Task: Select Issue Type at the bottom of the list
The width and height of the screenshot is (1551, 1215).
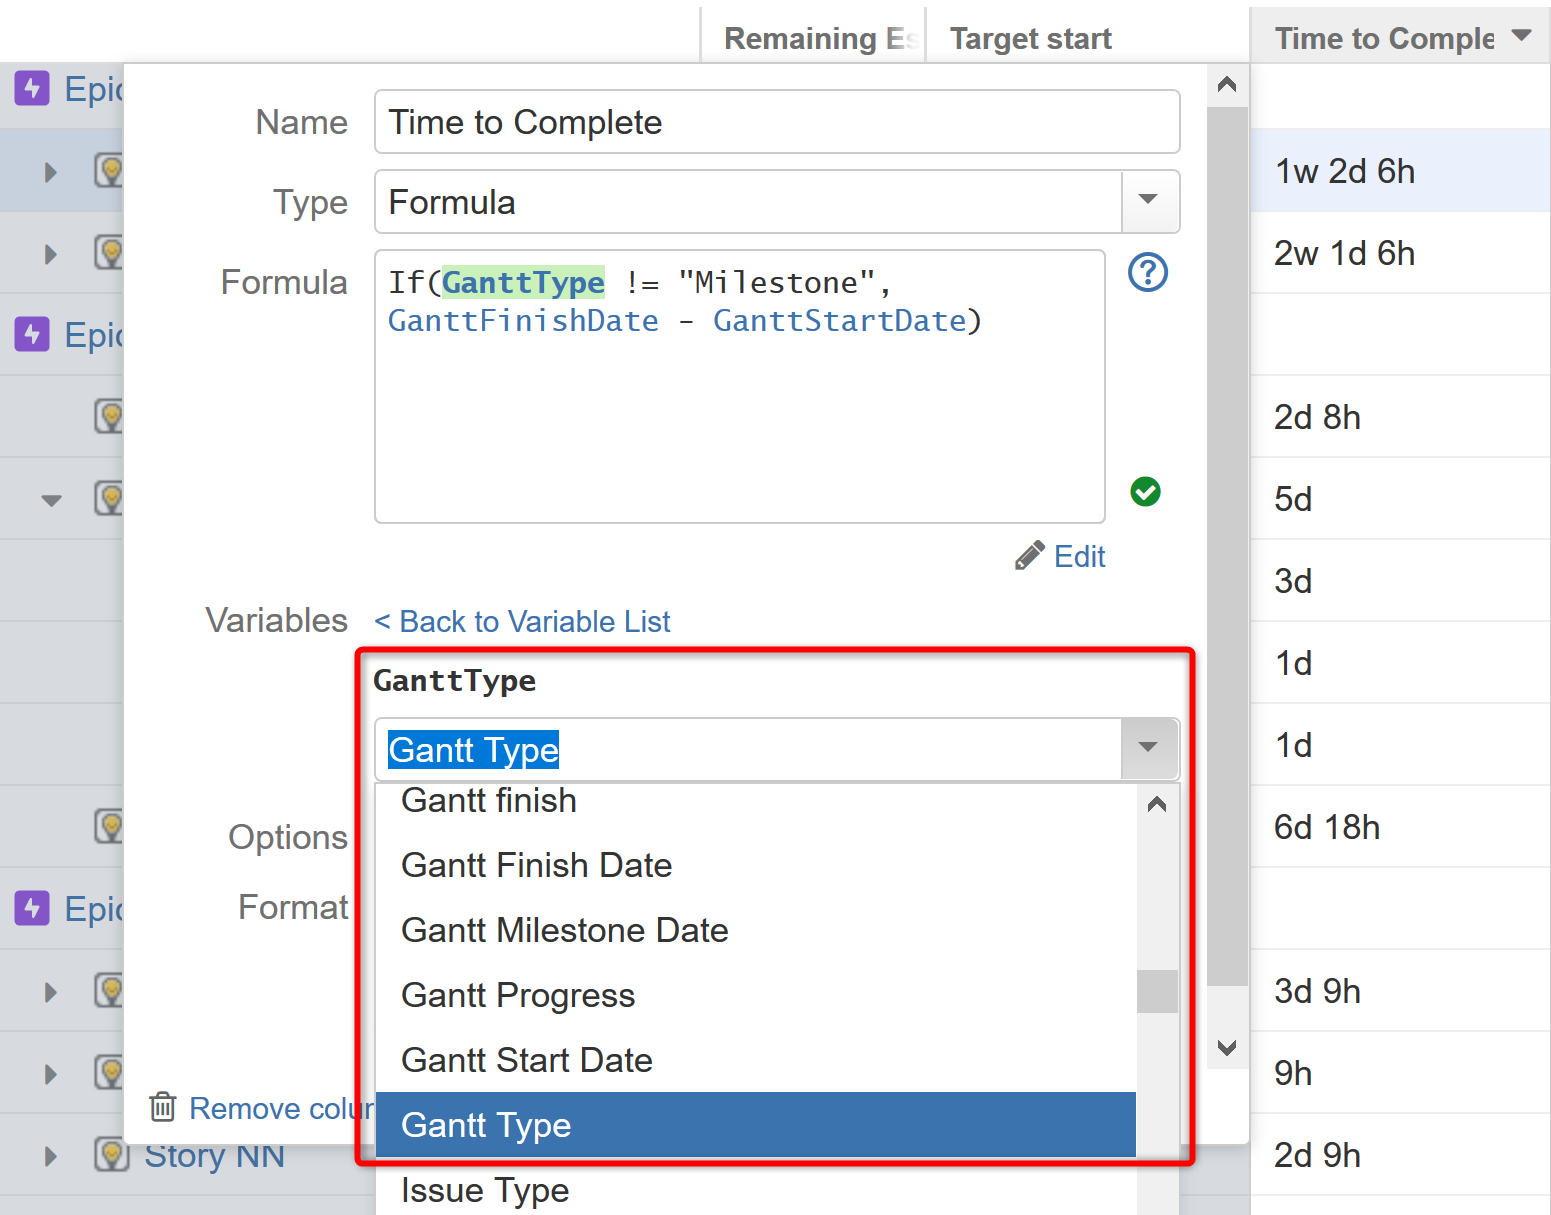Action: 485,1190
